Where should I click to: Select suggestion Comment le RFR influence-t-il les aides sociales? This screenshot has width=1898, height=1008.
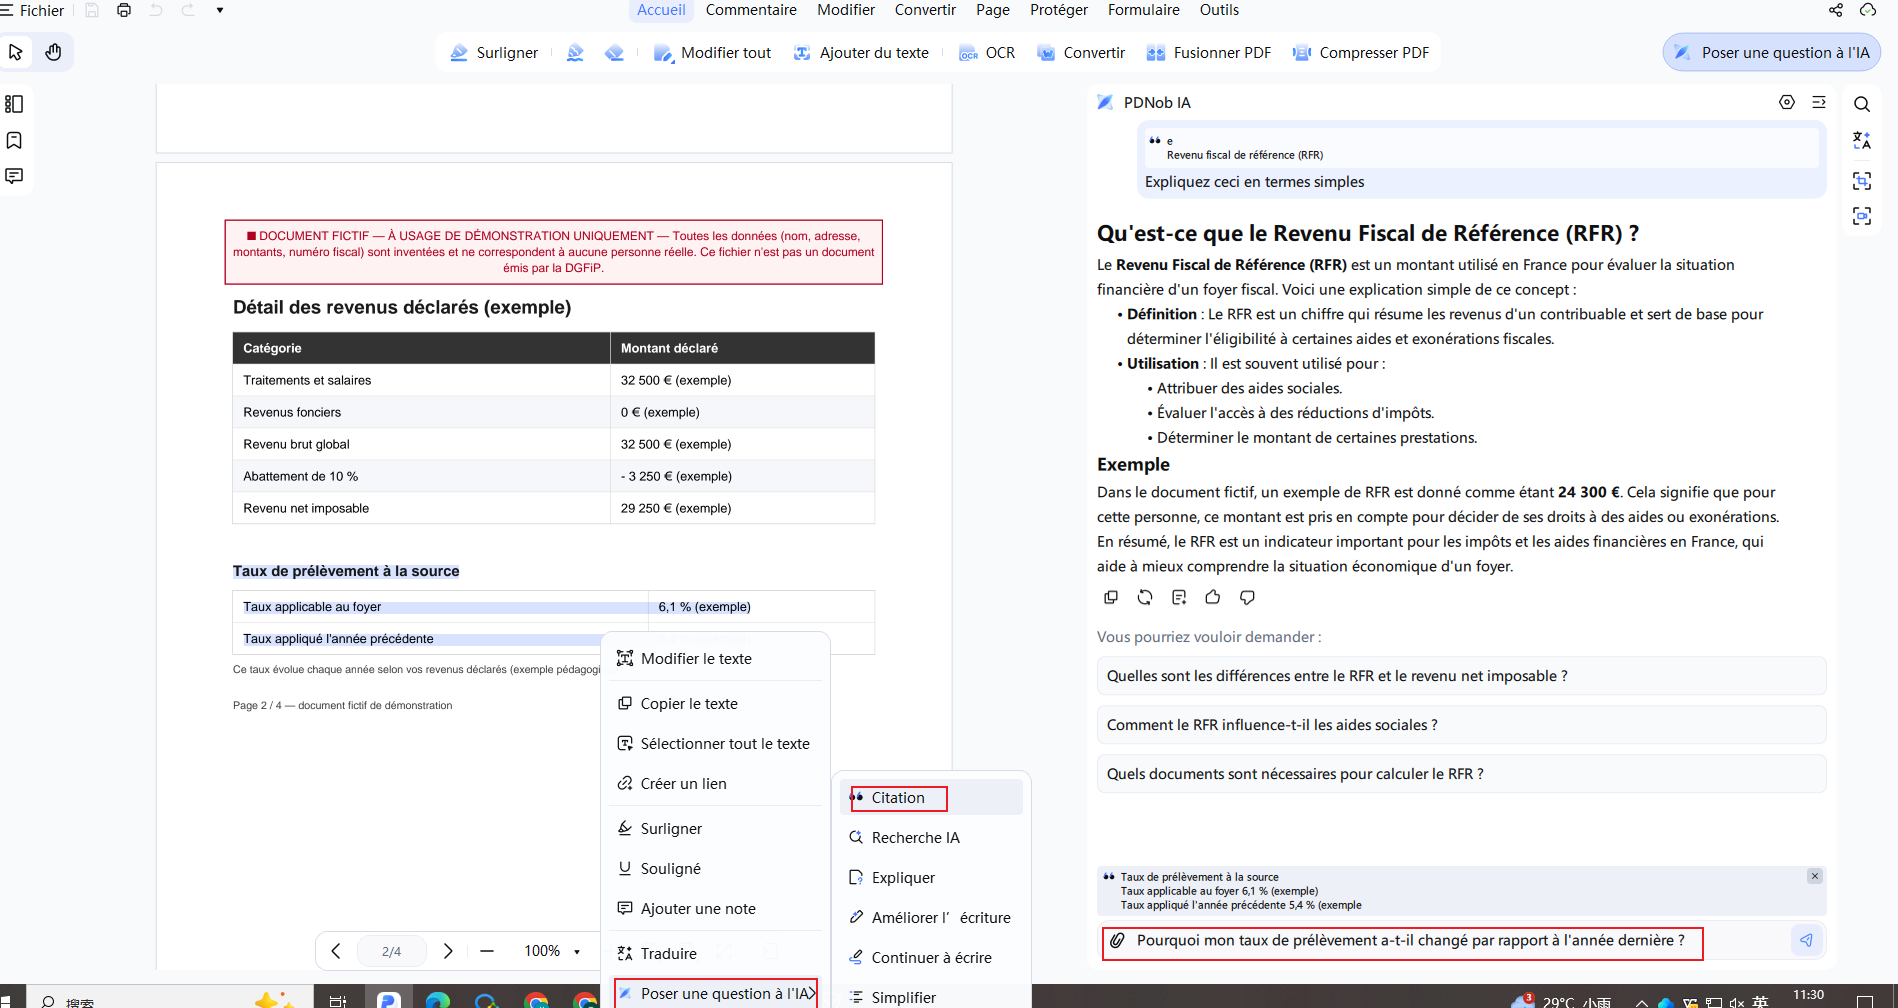[1461, 725]
